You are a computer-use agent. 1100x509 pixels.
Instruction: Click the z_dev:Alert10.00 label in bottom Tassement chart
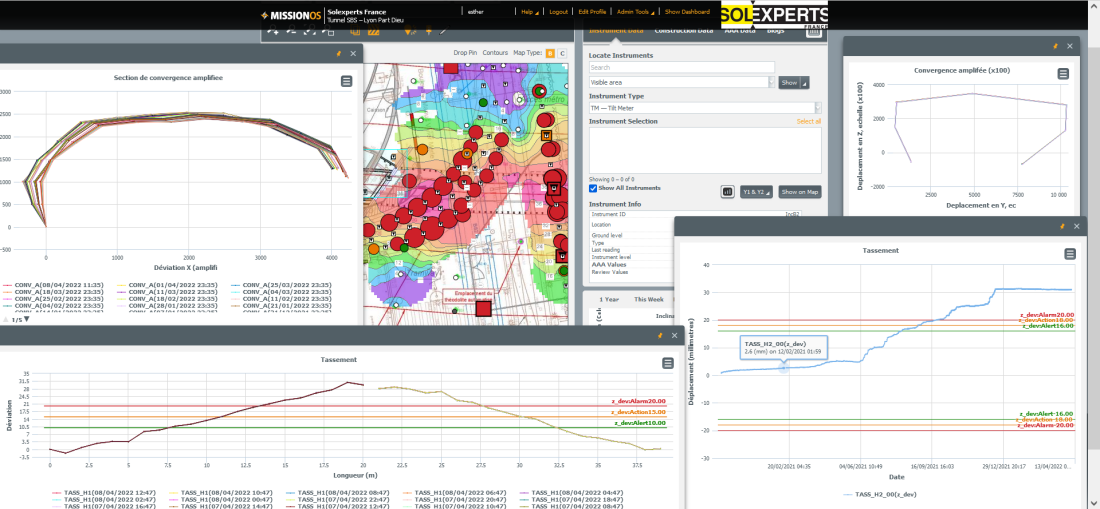[639, 423]
